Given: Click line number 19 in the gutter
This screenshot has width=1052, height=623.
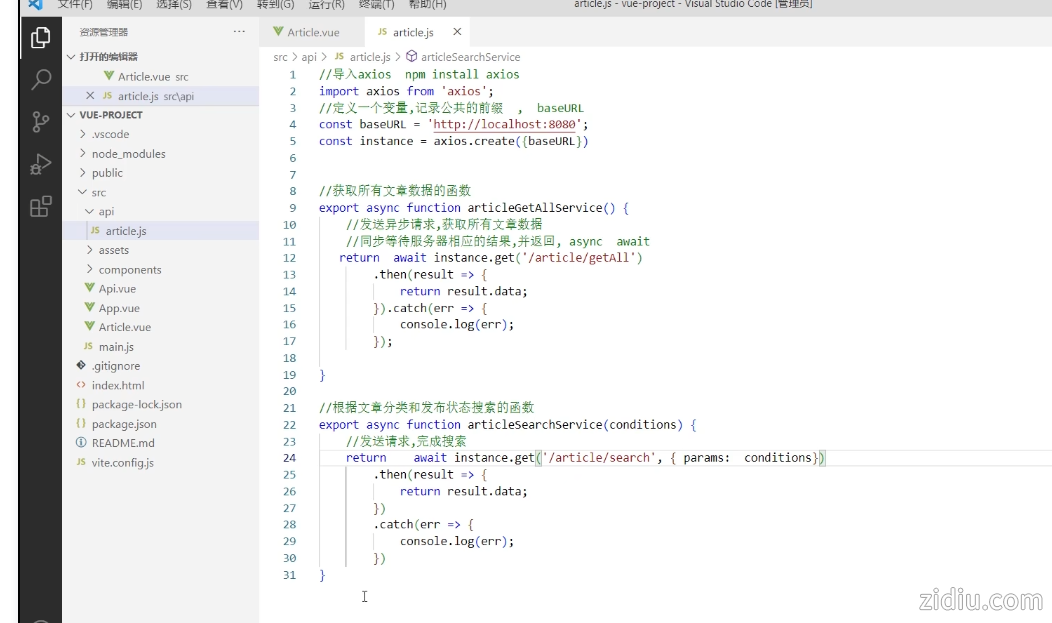Looking at the screenshot, I should click(290, 375).
